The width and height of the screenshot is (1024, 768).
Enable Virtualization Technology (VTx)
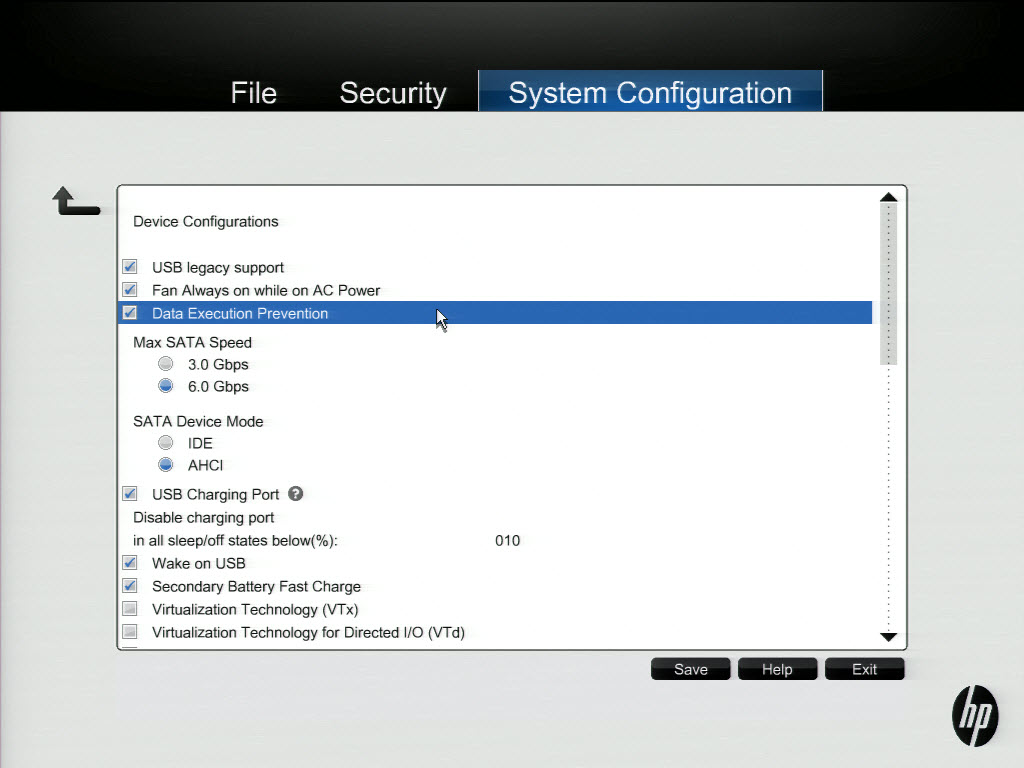pos(130,609)
